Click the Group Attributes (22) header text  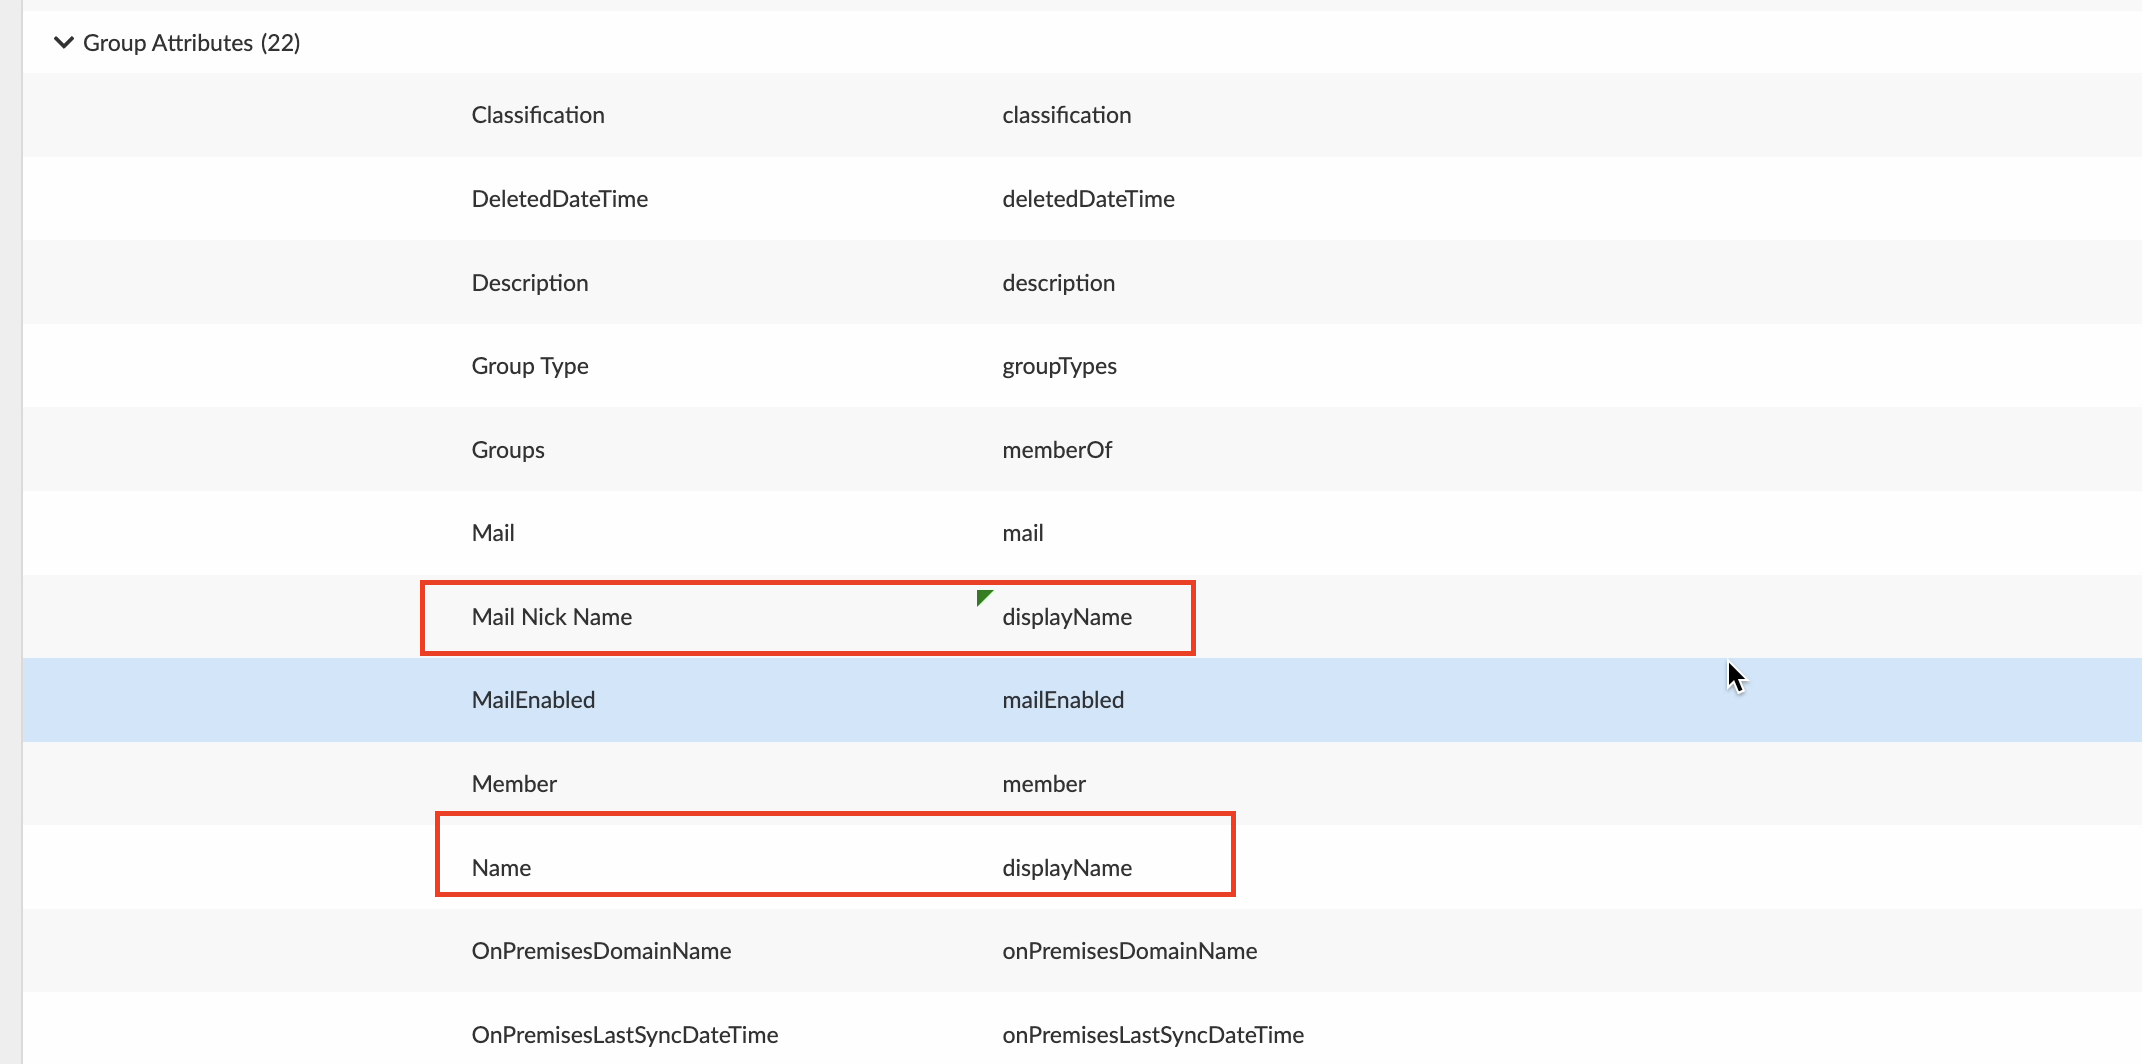tap(191, 43)
